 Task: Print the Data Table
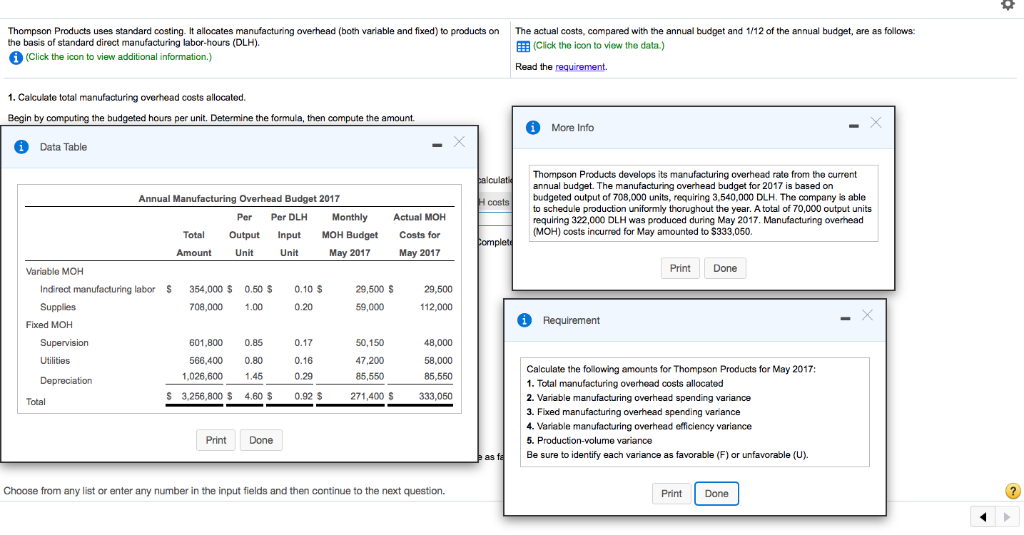tap(216, 440)
